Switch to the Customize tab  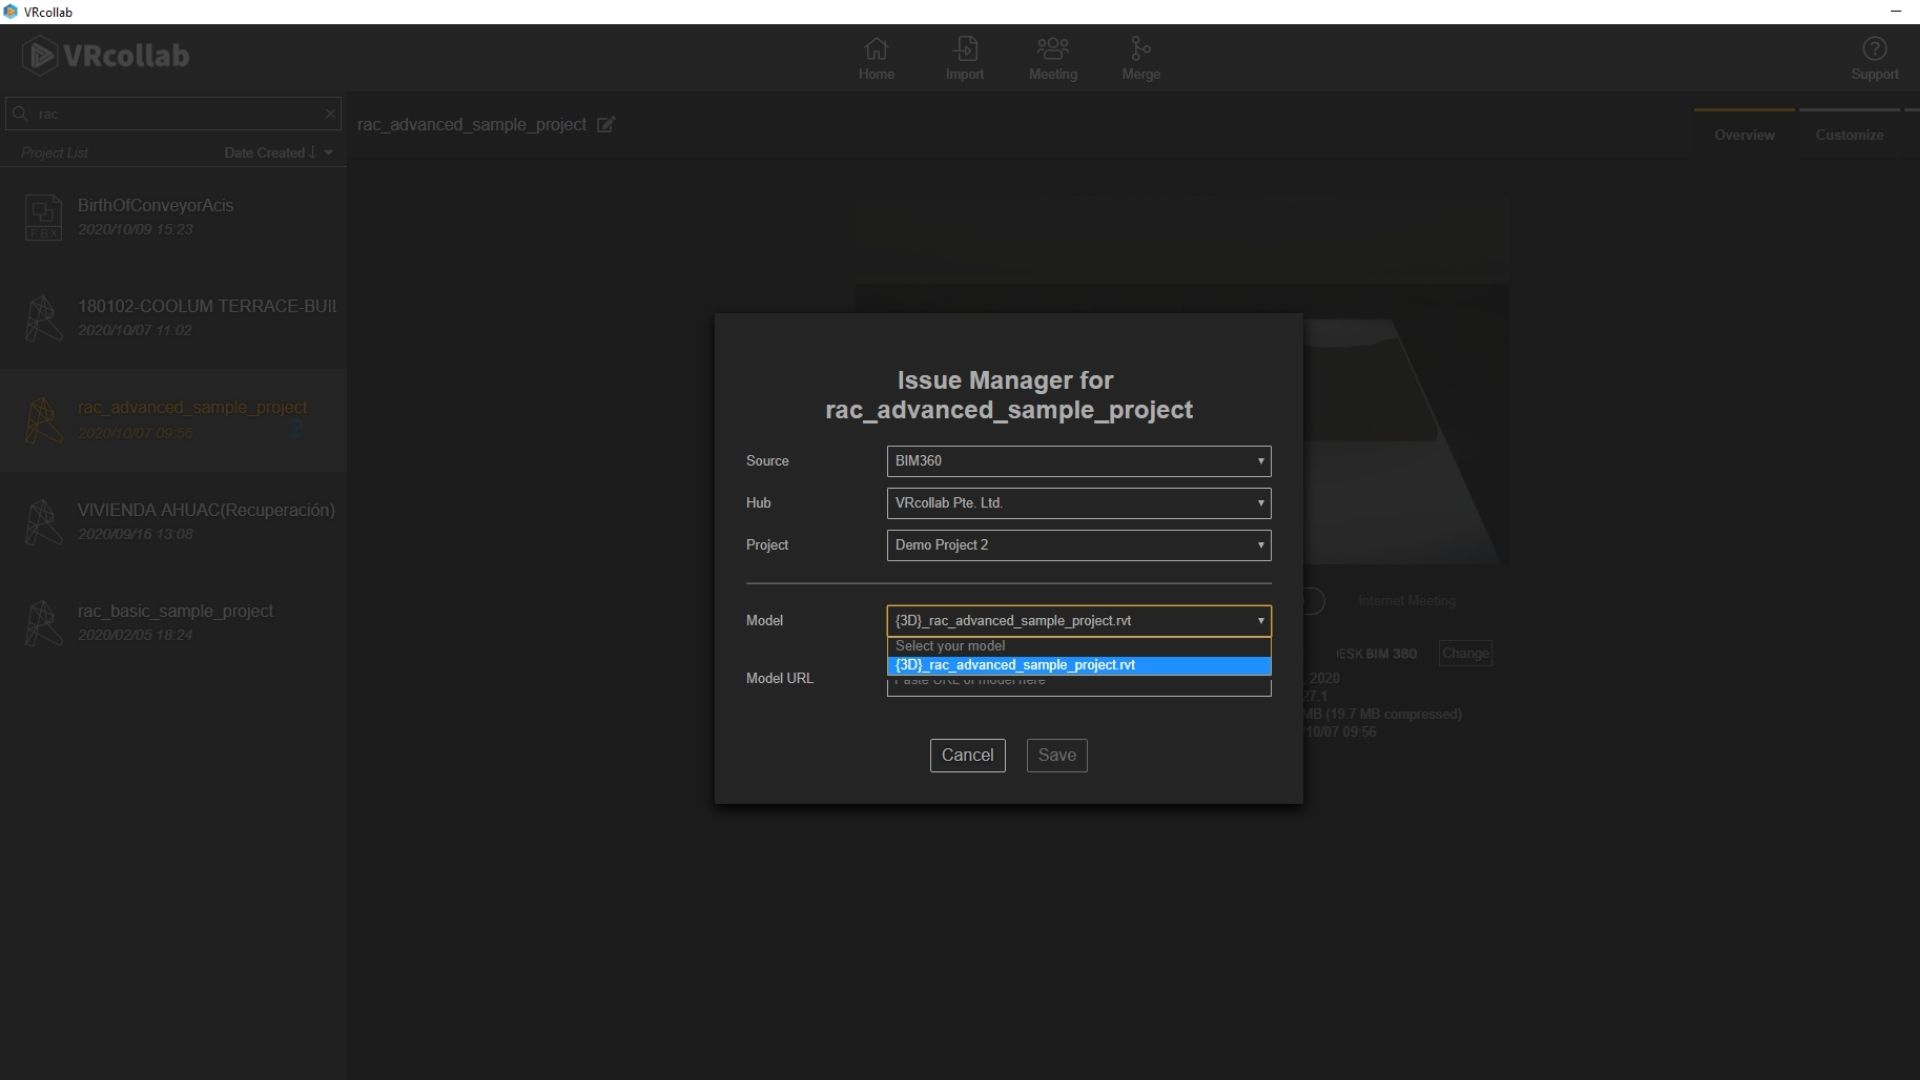(x=1849, y=135)
